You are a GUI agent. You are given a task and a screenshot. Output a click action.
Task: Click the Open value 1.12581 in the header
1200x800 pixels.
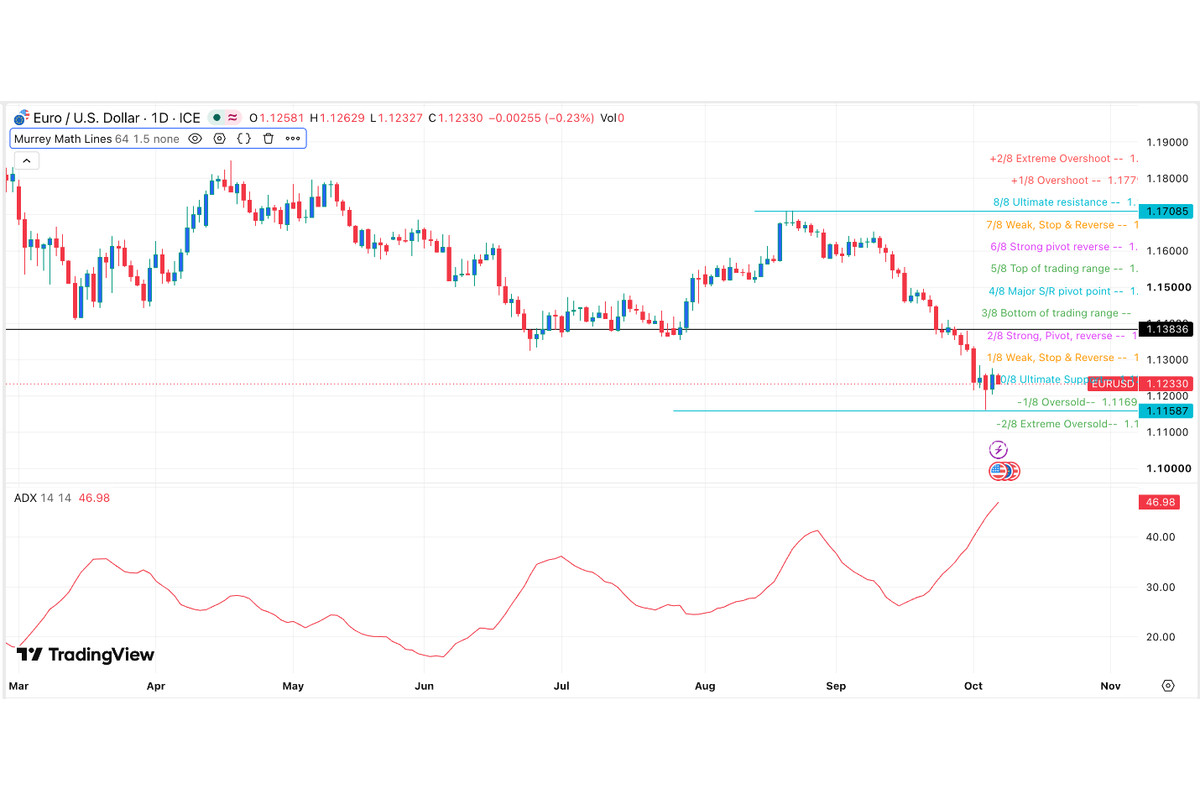[x=280, y=118]
